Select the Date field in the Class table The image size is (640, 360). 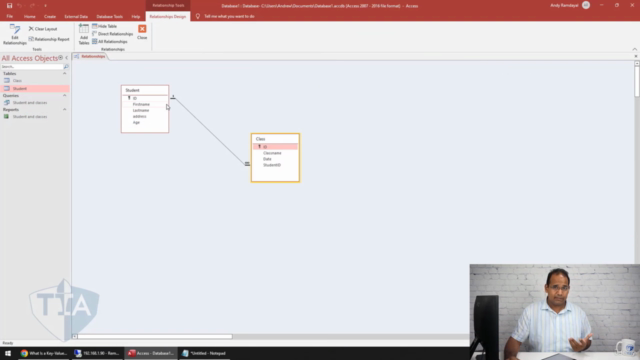276,159
